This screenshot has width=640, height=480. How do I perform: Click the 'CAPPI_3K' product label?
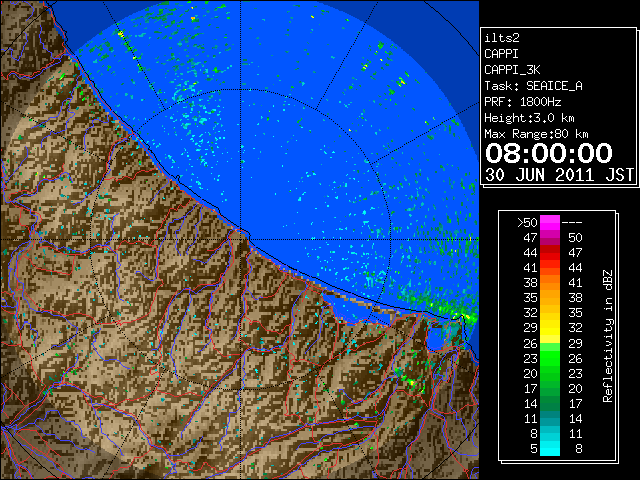point(512,70)
